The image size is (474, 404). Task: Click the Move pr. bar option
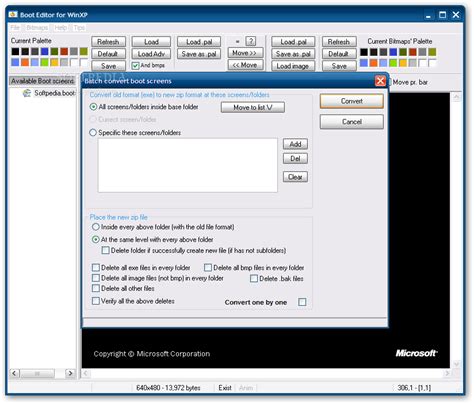point(410,82)
